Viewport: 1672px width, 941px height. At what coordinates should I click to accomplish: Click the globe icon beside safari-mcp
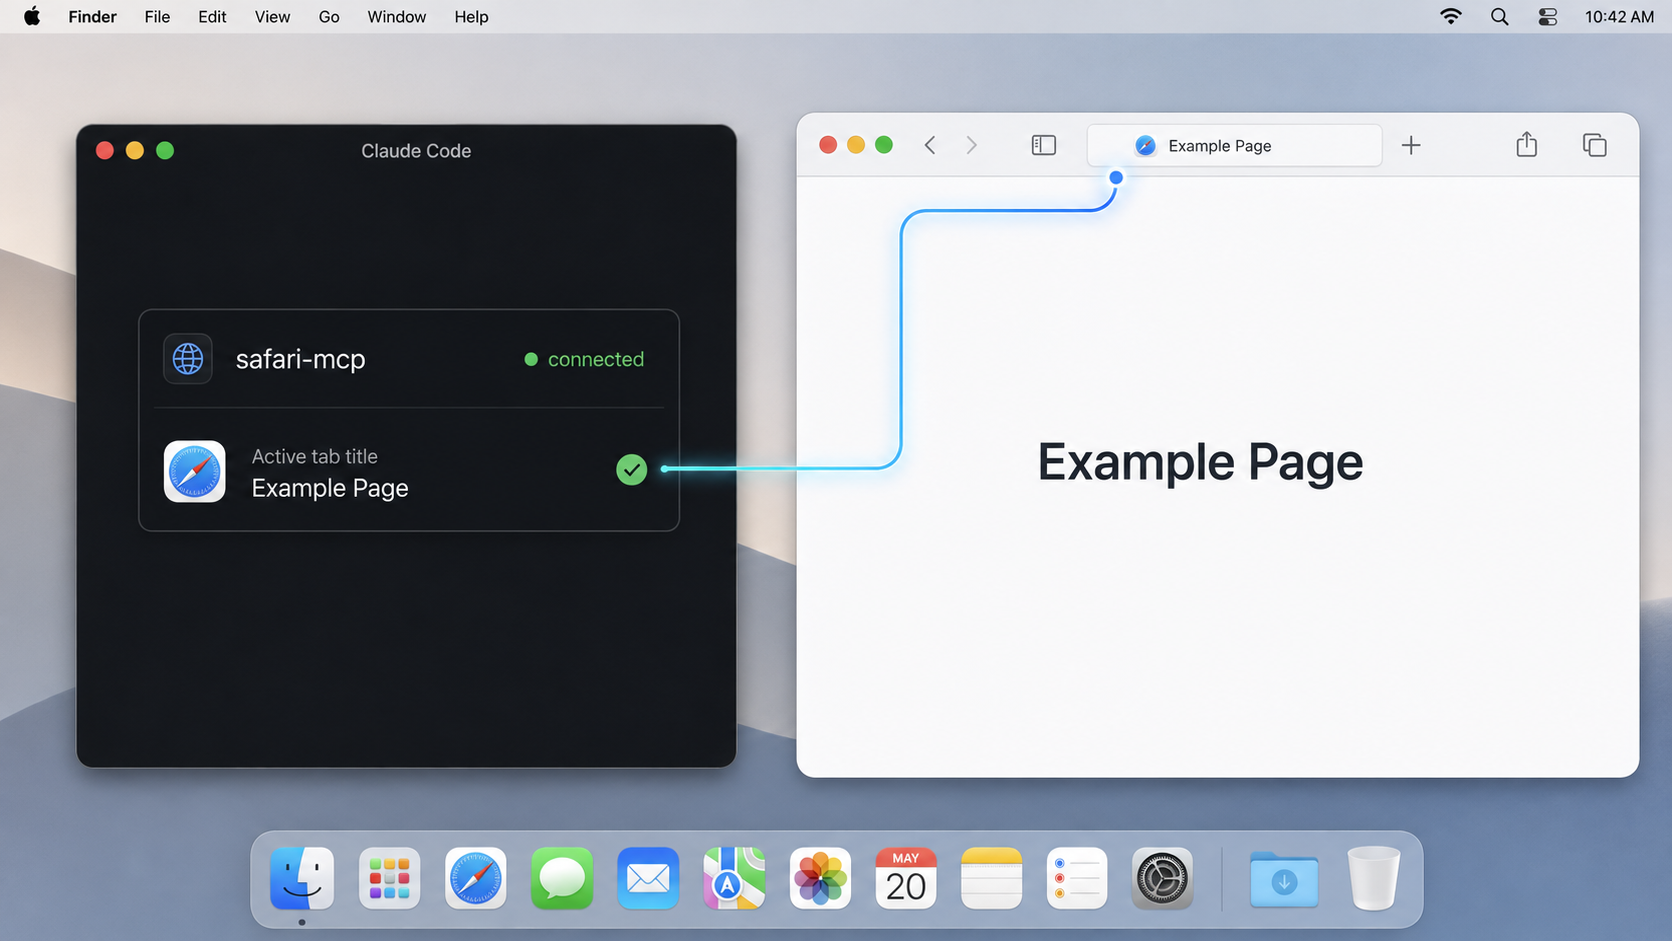click(188, 359)
